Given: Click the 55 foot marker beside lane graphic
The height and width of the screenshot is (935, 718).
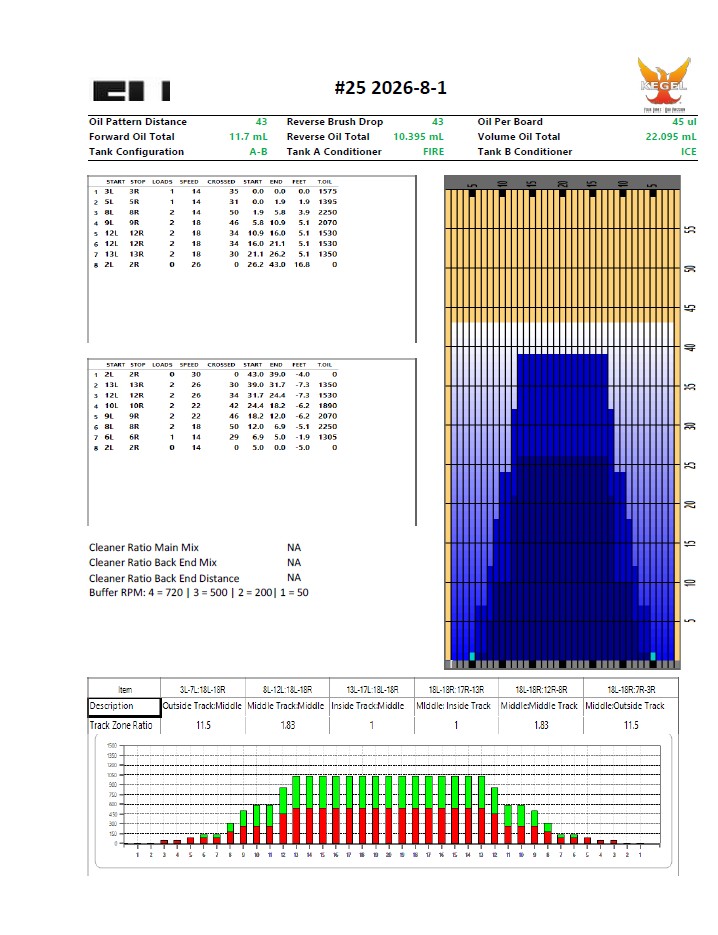Looking at the screenshot, I should [691, 230].
